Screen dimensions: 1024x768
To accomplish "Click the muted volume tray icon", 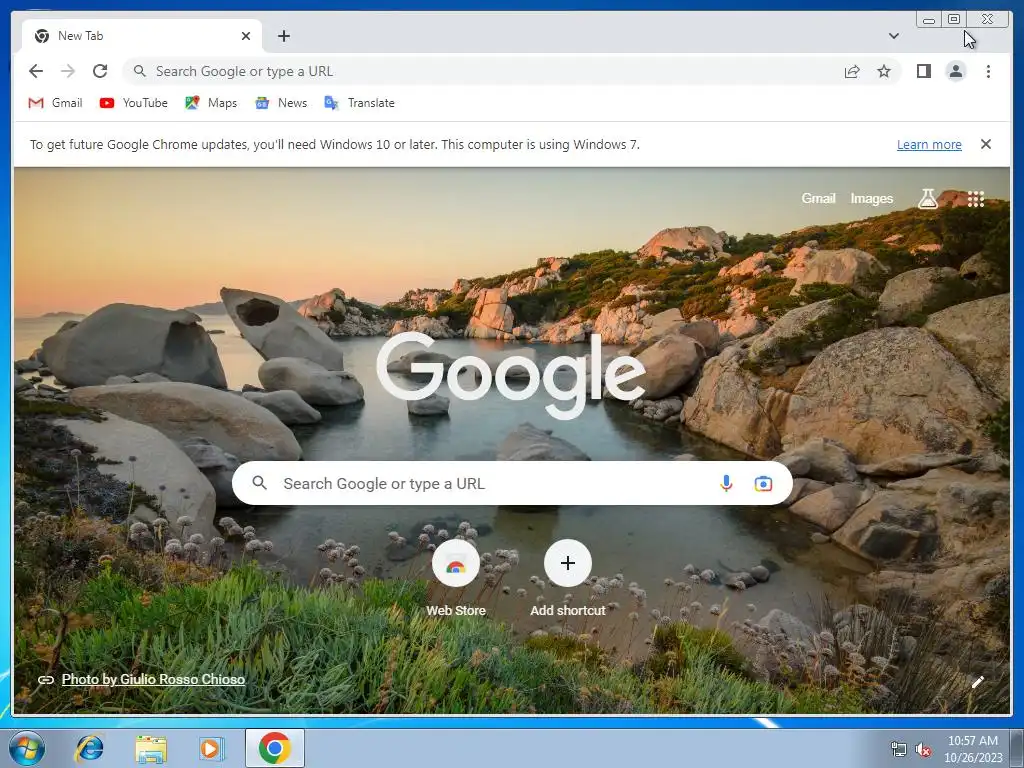I will [x=923, y=750].
